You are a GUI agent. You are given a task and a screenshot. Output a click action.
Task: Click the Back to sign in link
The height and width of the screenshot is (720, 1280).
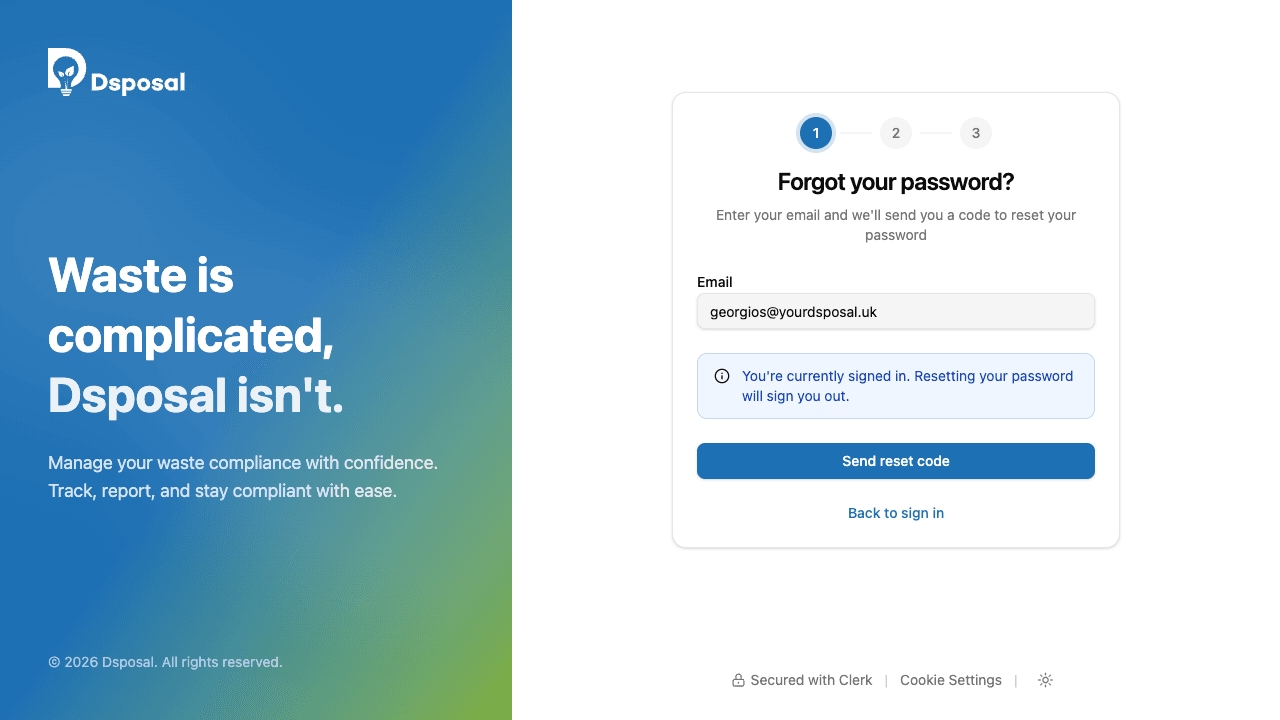(896, 513)
